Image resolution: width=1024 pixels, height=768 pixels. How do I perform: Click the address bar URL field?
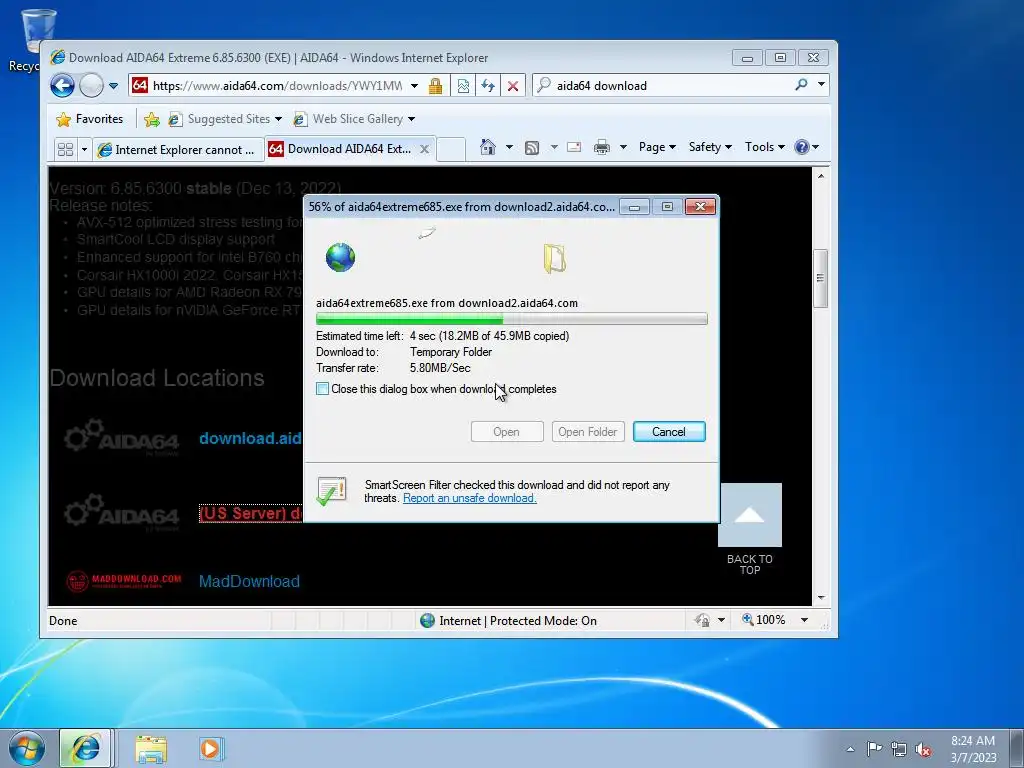click(278, 86)
